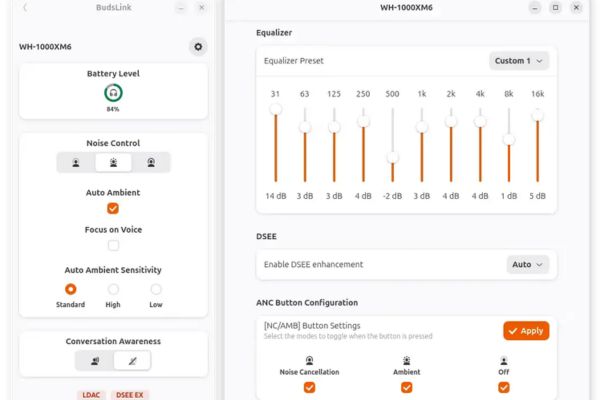600x400 pixels.
Task: Click the -2 dB value label
Action: click(393, 196)
